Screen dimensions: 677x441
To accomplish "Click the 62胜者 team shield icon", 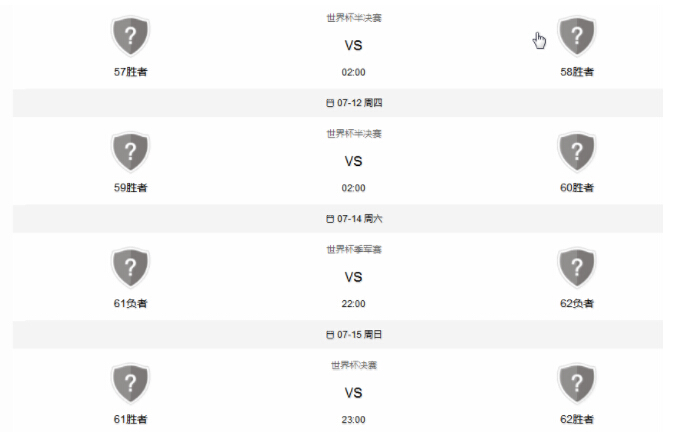I will click(x=577, y=383).
